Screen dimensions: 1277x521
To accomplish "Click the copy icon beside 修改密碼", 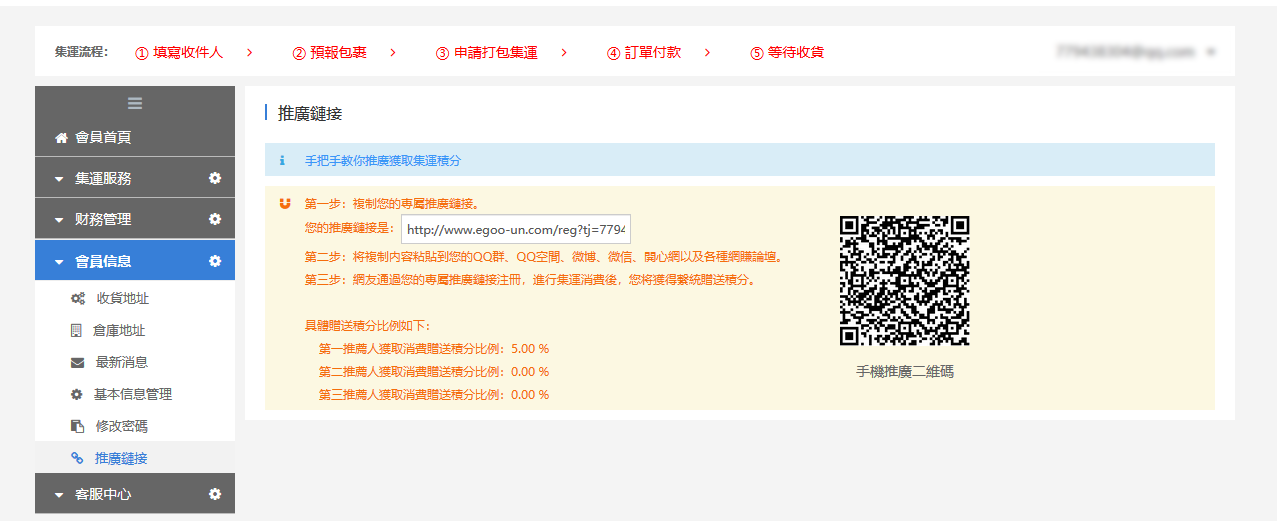I will (x=77, y=426).
